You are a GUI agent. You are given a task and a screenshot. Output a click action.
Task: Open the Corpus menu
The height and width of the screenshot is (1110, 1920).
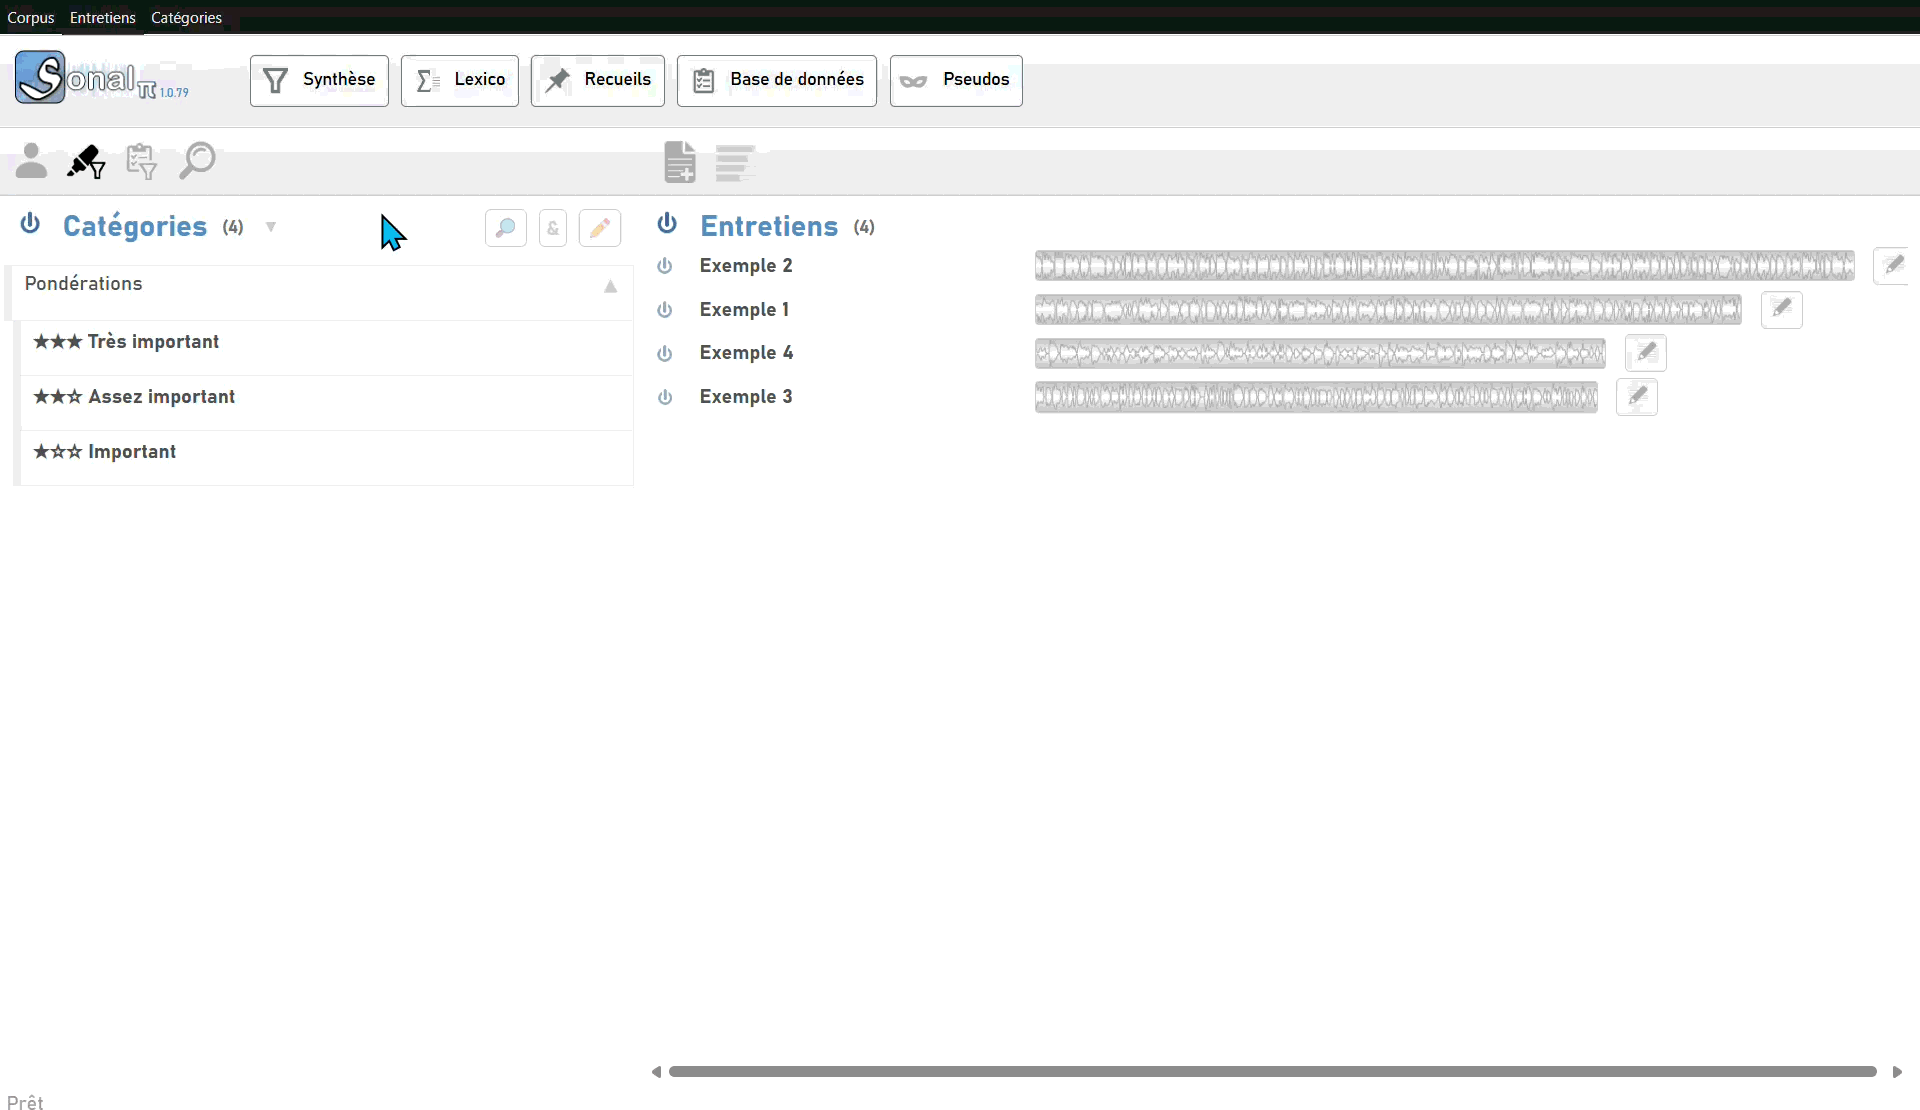click(x=31, y=17)
